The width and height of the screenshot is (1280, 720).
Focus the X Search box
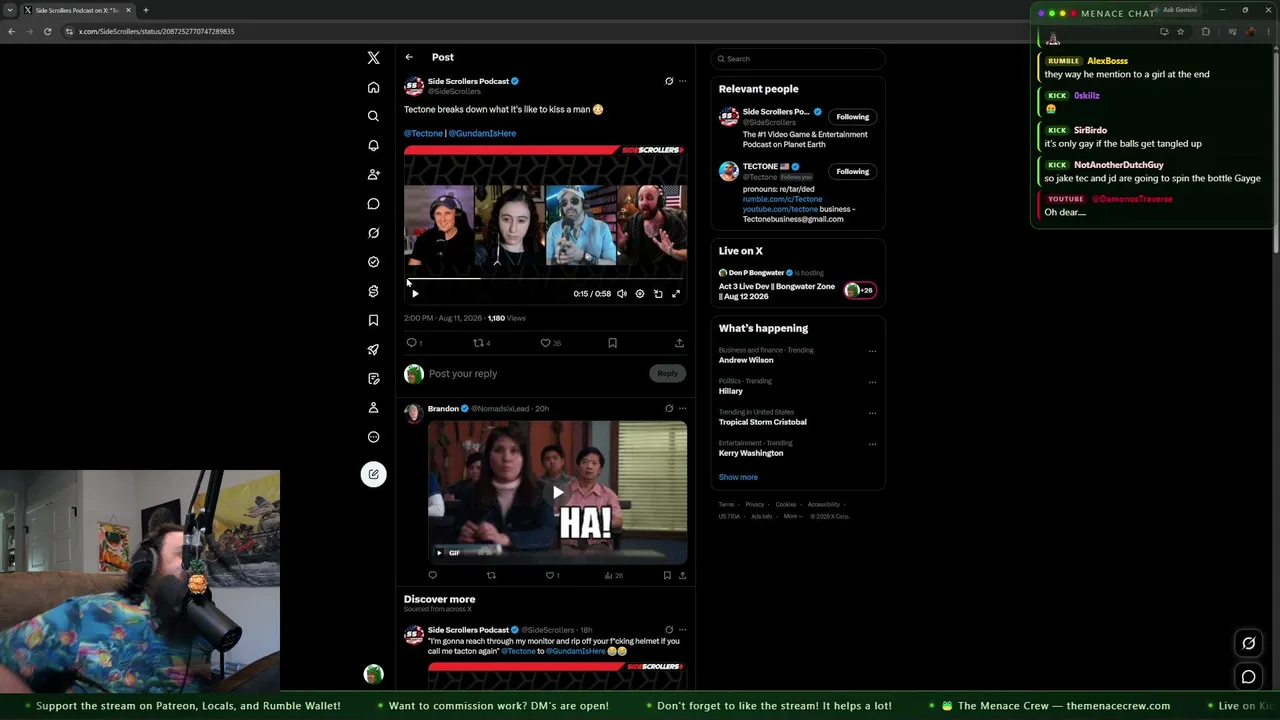[x=798, y=59]
